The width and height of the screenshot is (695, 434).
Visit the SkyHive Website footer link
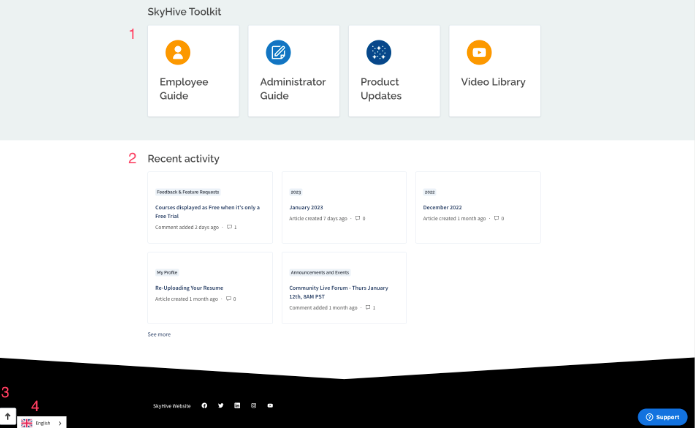coord(172,406)
